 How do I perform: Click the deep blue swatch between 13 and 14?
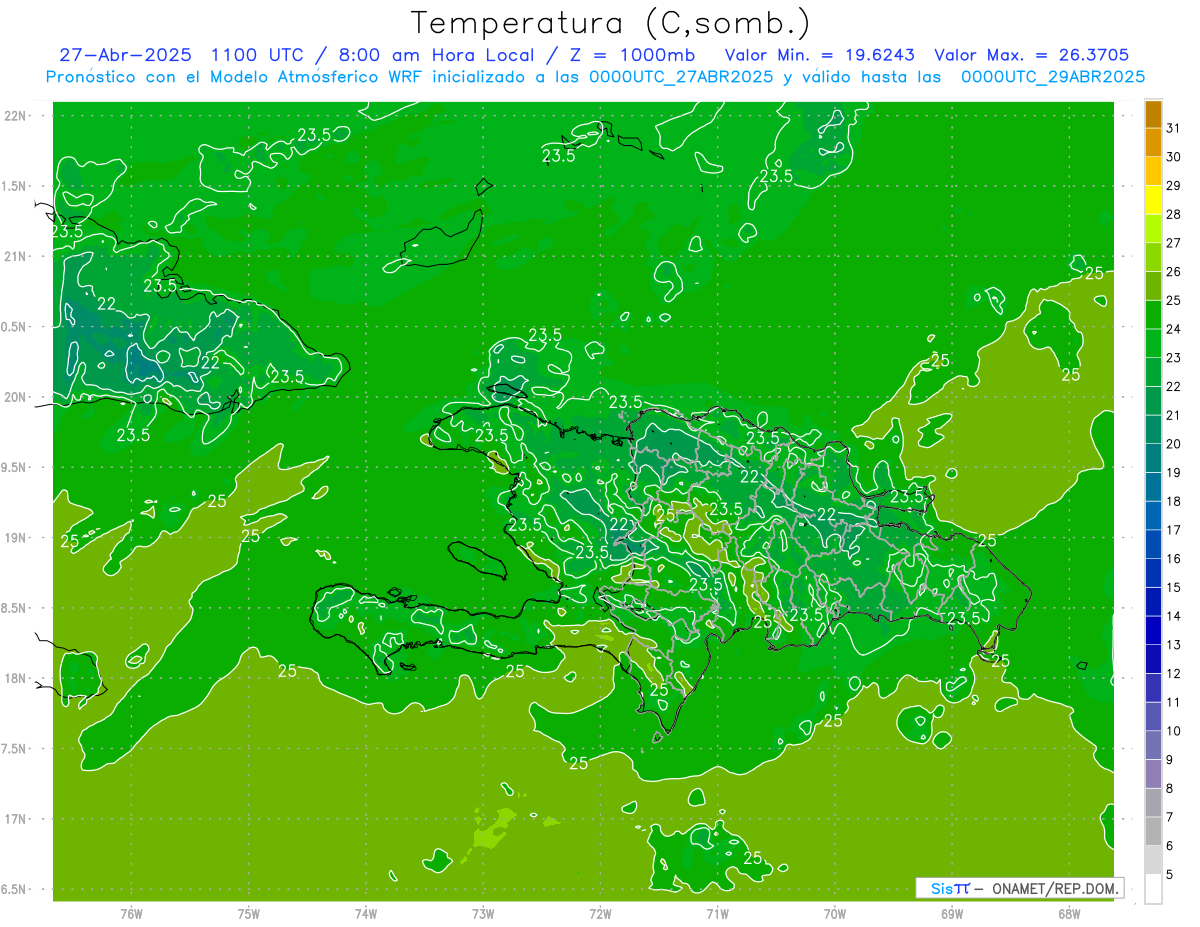coord(1153,630)
